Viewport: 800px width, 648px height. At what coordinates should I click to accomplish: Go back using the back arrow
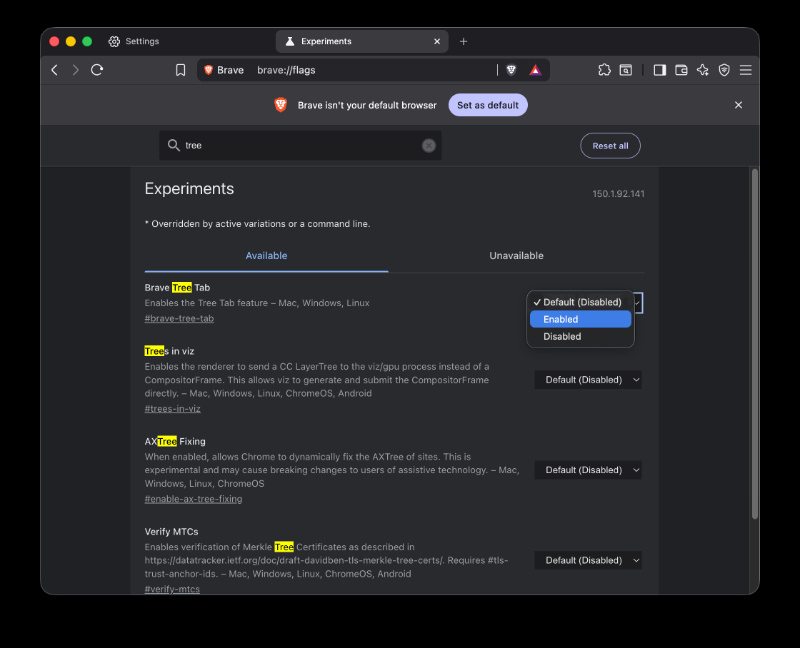tap(55, 70)
